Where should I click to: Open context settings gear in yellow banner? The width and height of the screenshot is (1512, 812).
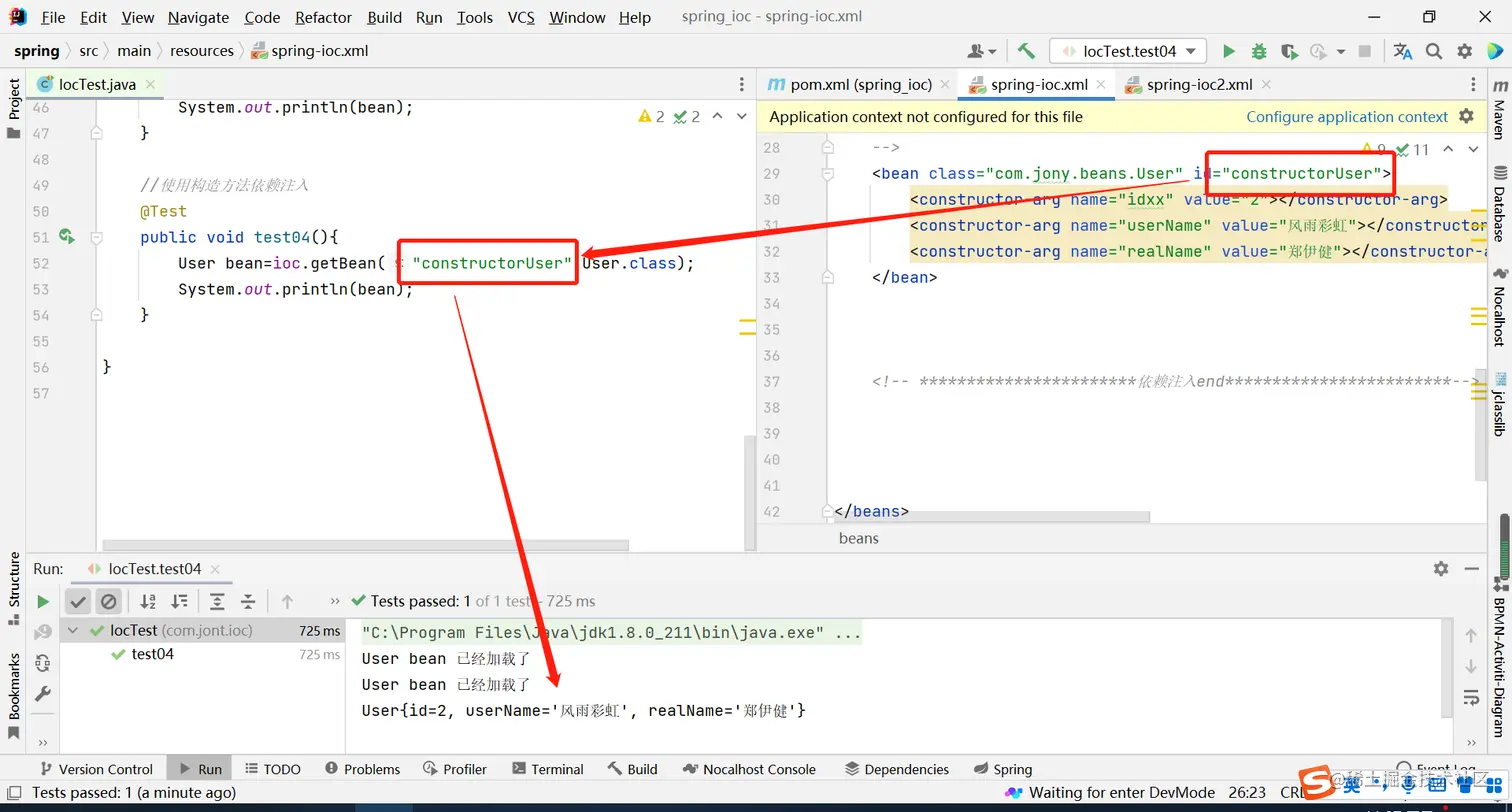click(1466, 116)
